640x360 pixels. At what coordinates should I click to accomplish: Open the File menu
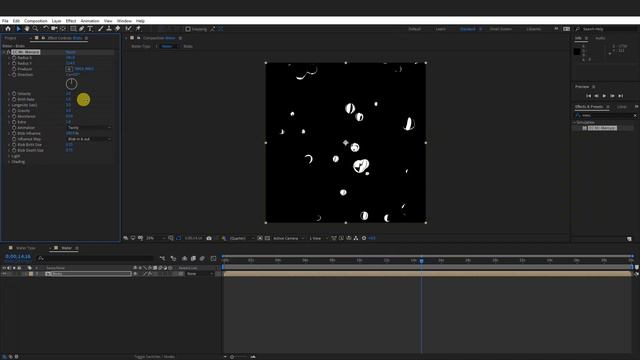point(5,20)
